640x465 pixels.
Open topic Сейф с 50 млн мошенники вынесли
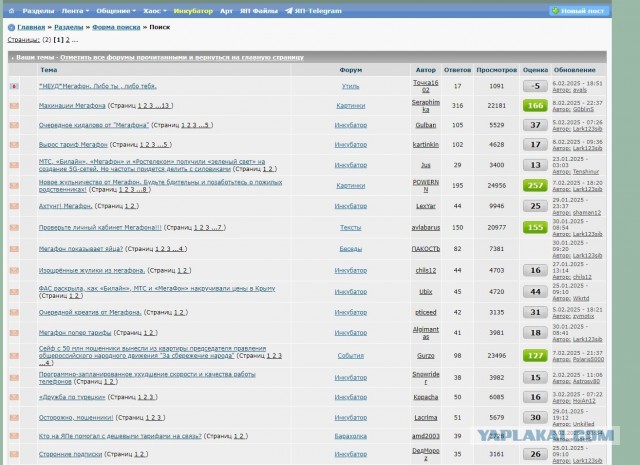tap(152, 352)
